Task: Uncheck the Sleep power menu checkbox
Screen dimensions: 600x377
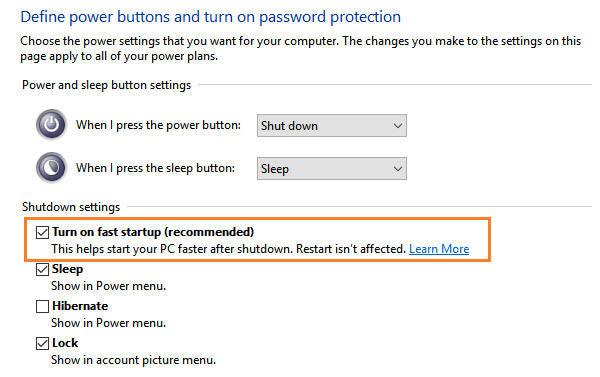Action: pos(42,269)
